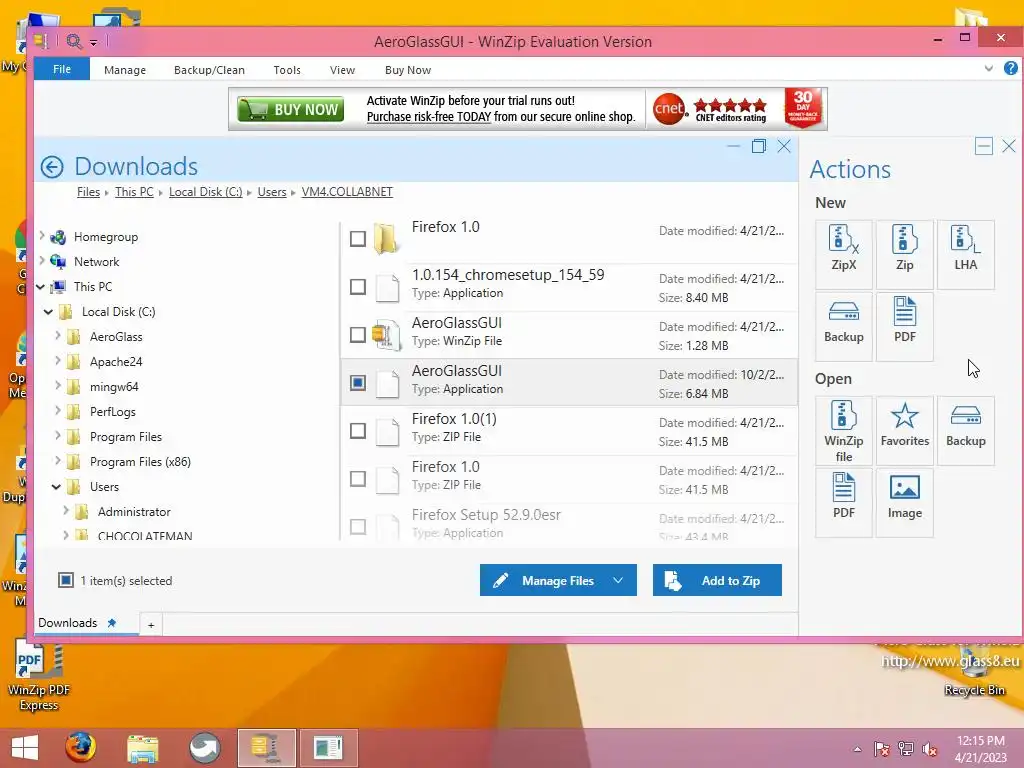
Task: Click the WinZip app icon in title bar
Action: coord(41,41)
